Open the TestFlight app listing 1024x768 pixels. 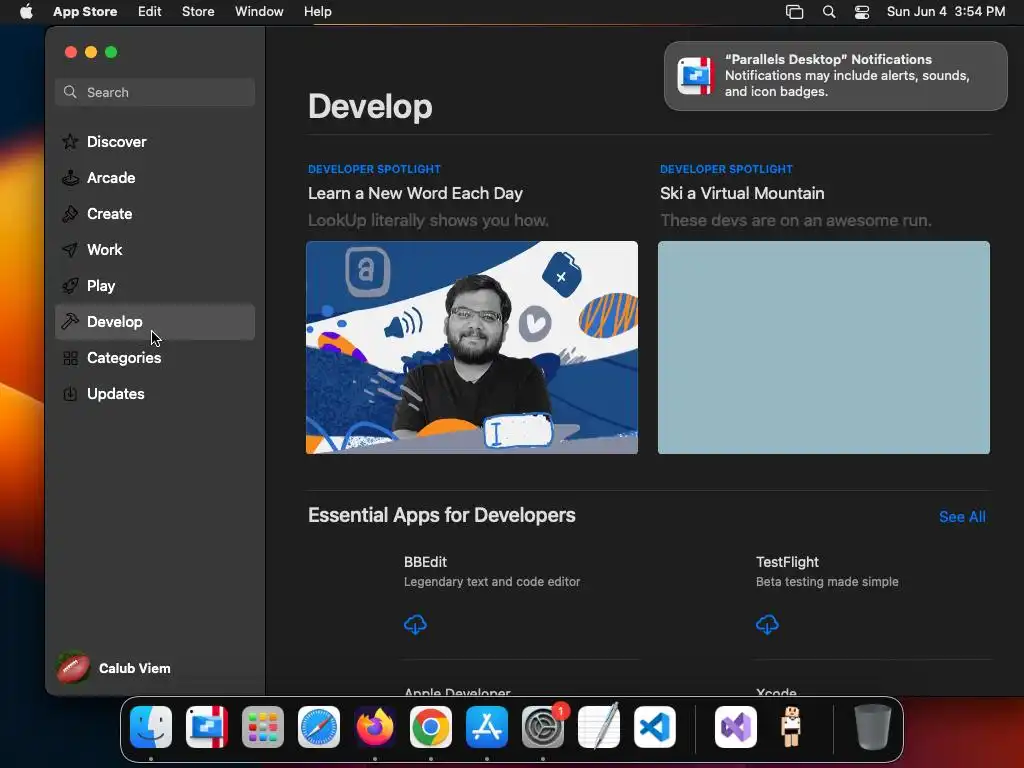[787, 562]
